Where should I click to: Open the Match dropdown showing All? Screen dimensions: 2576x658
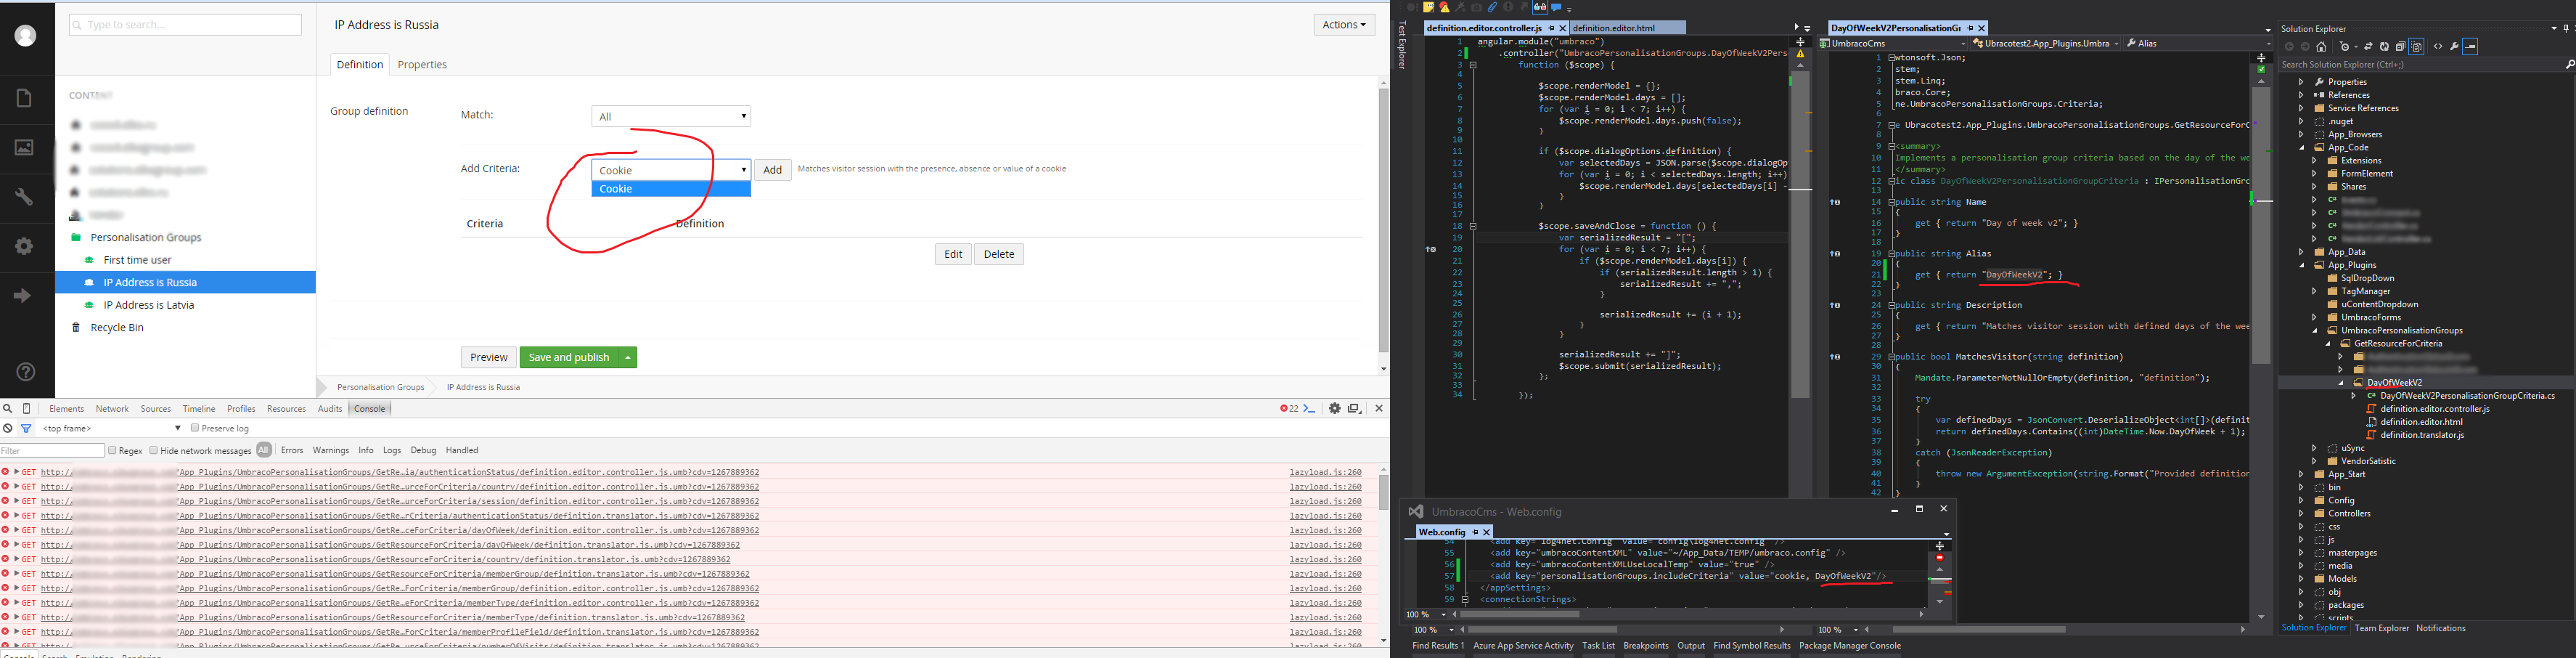pos(671,117)
